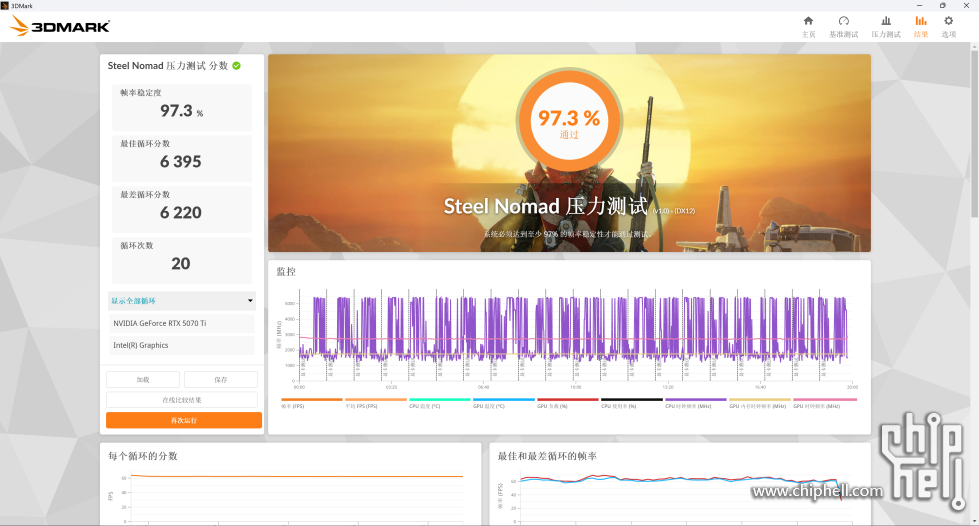Screen dimensions: 979x526
Task: Toggle the CPU 温度 (°C) legend series
Action: (440, 403)
